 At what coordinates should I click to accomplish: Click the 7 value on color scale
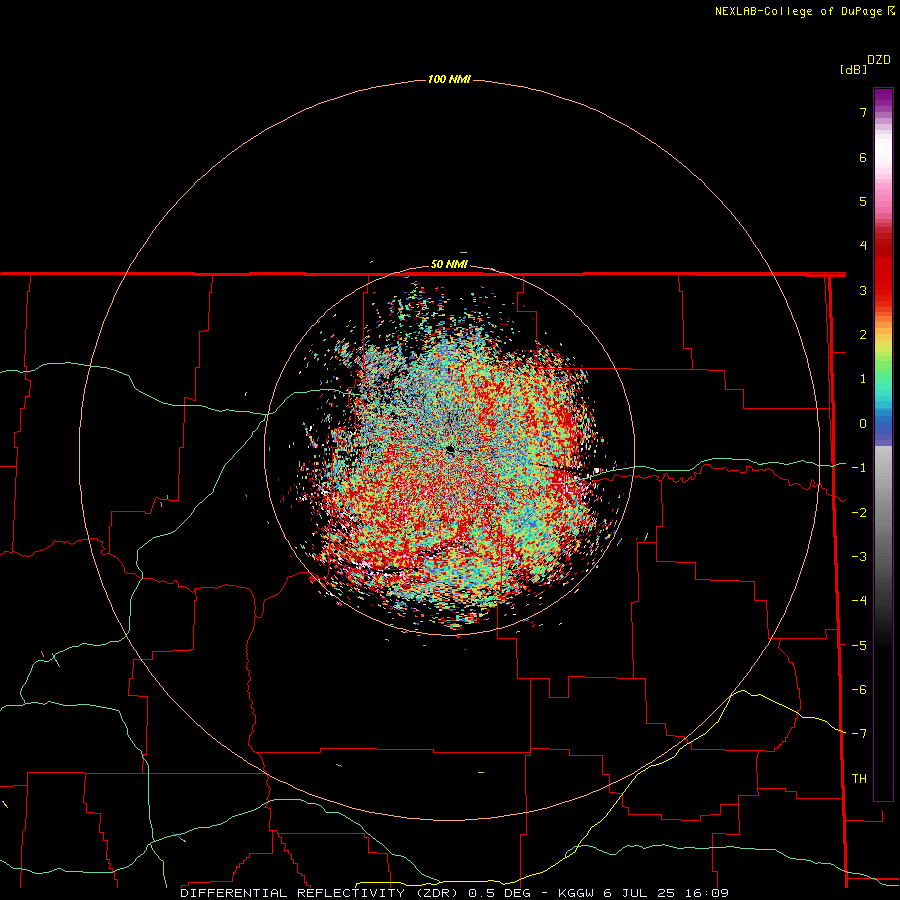tap(863, 112)
